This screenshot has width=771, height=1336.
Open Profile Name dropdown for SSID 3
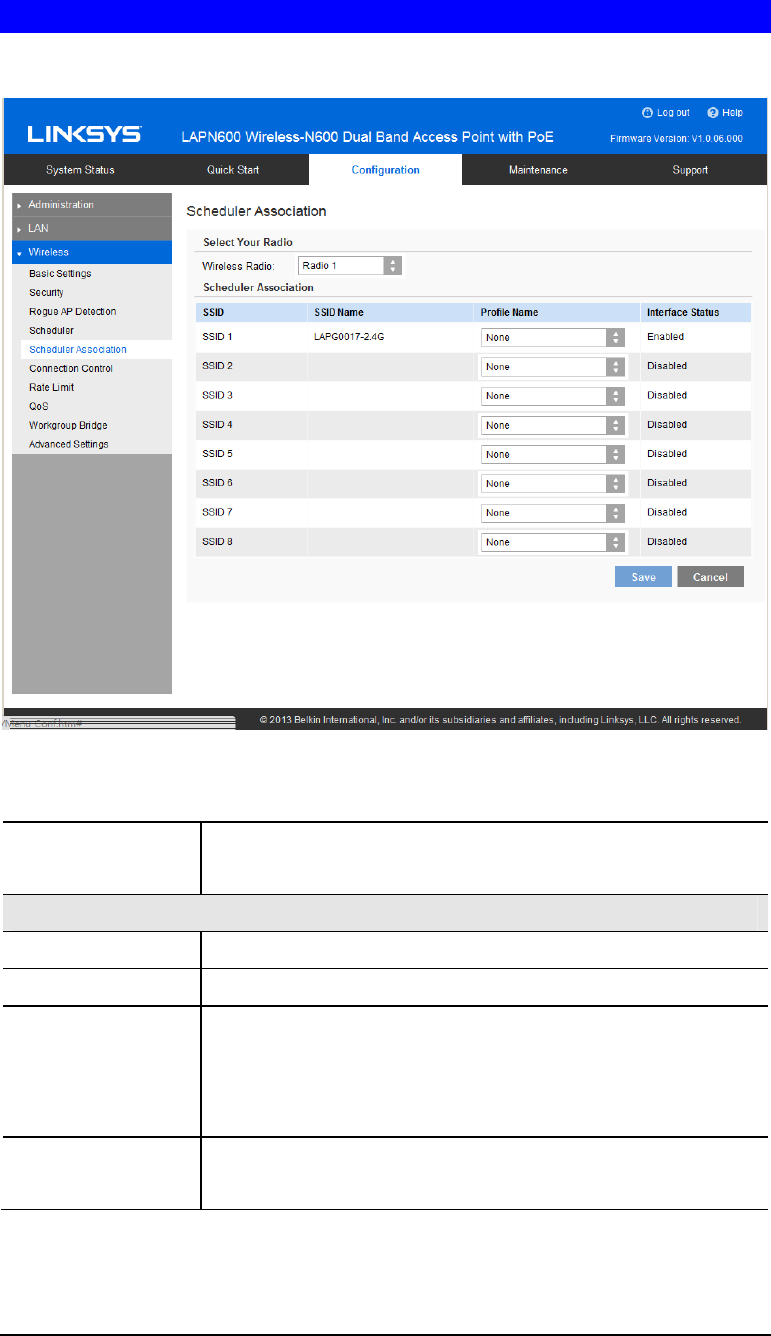coord(553,396)
